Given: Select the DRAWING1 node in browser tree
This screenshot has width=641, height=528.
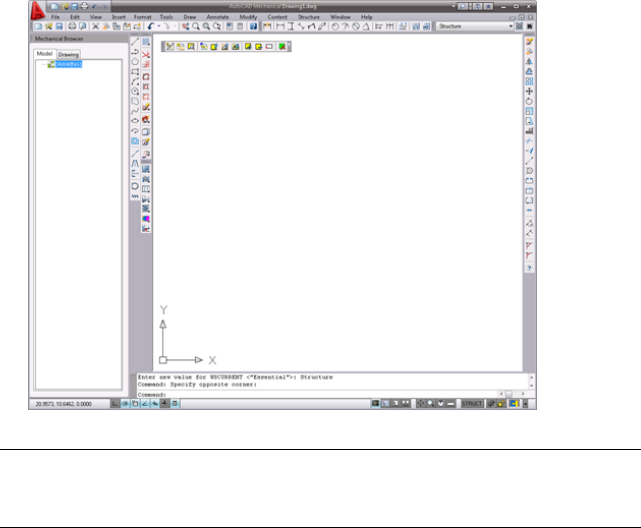Looking at the screenshot, I should click(69, 64).
